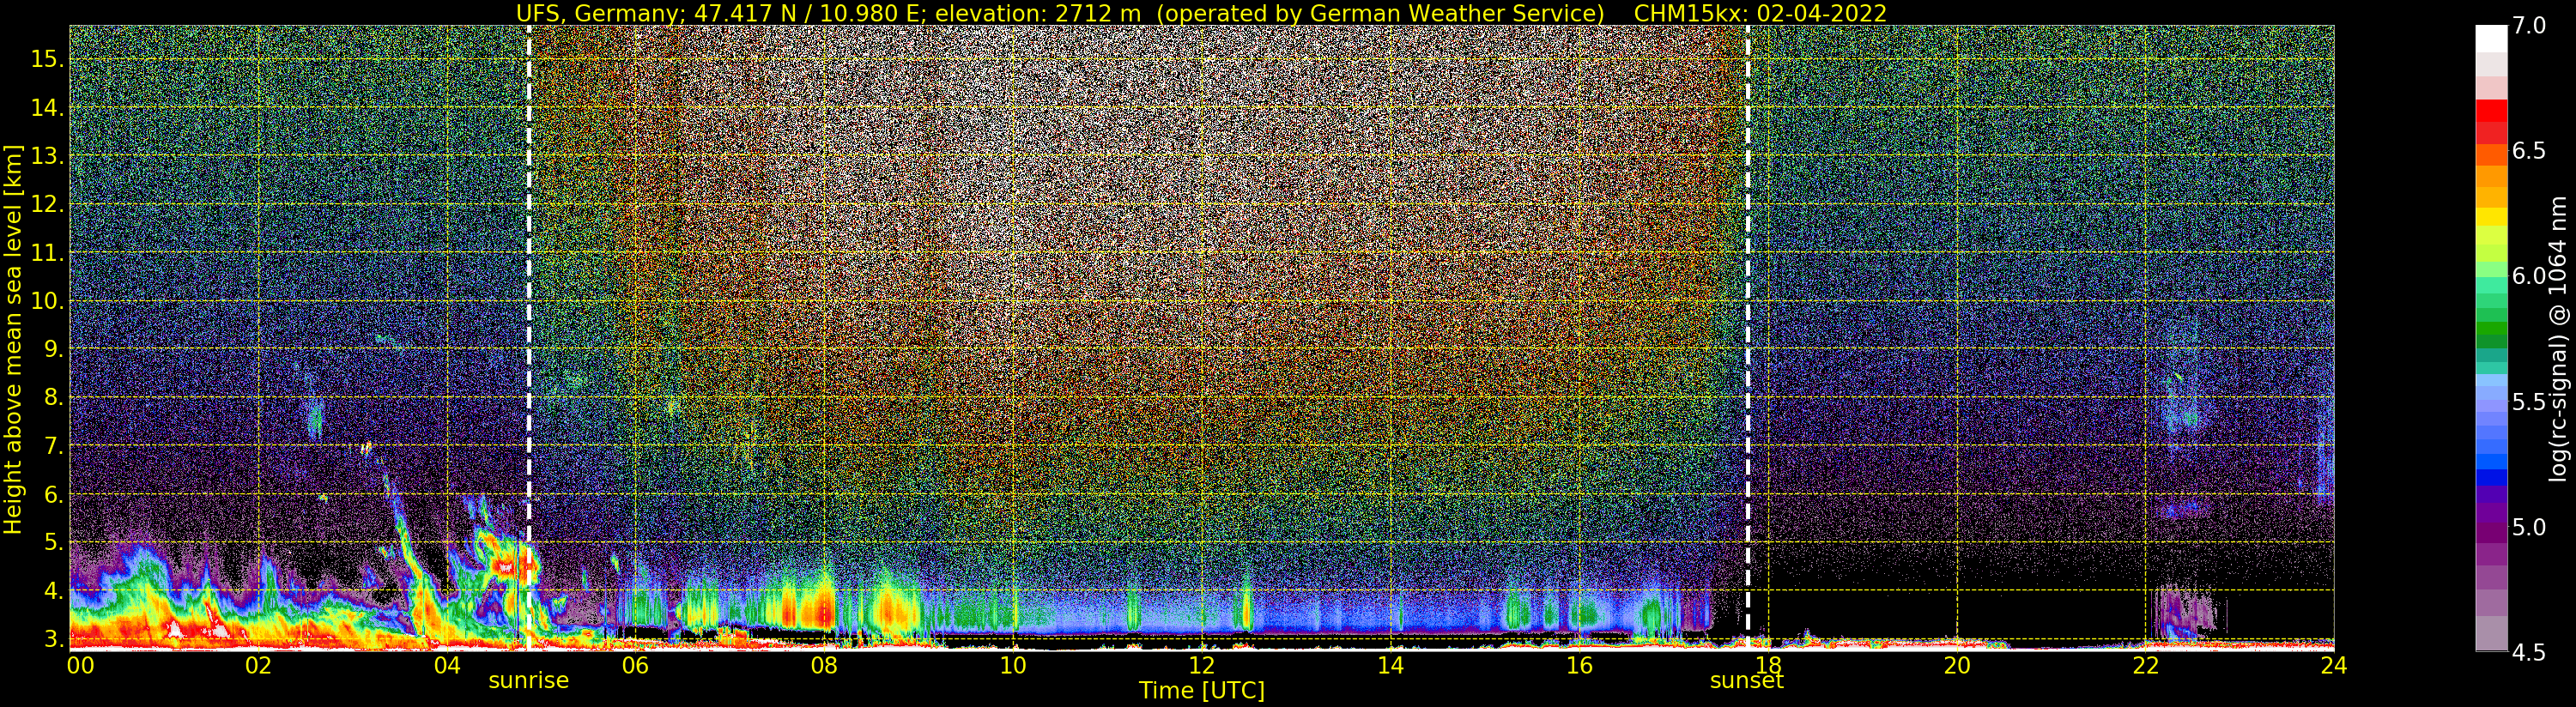The image size is (2576, 707).
Task: Click the '24' time tick label
Action: tap(2334, 665)
